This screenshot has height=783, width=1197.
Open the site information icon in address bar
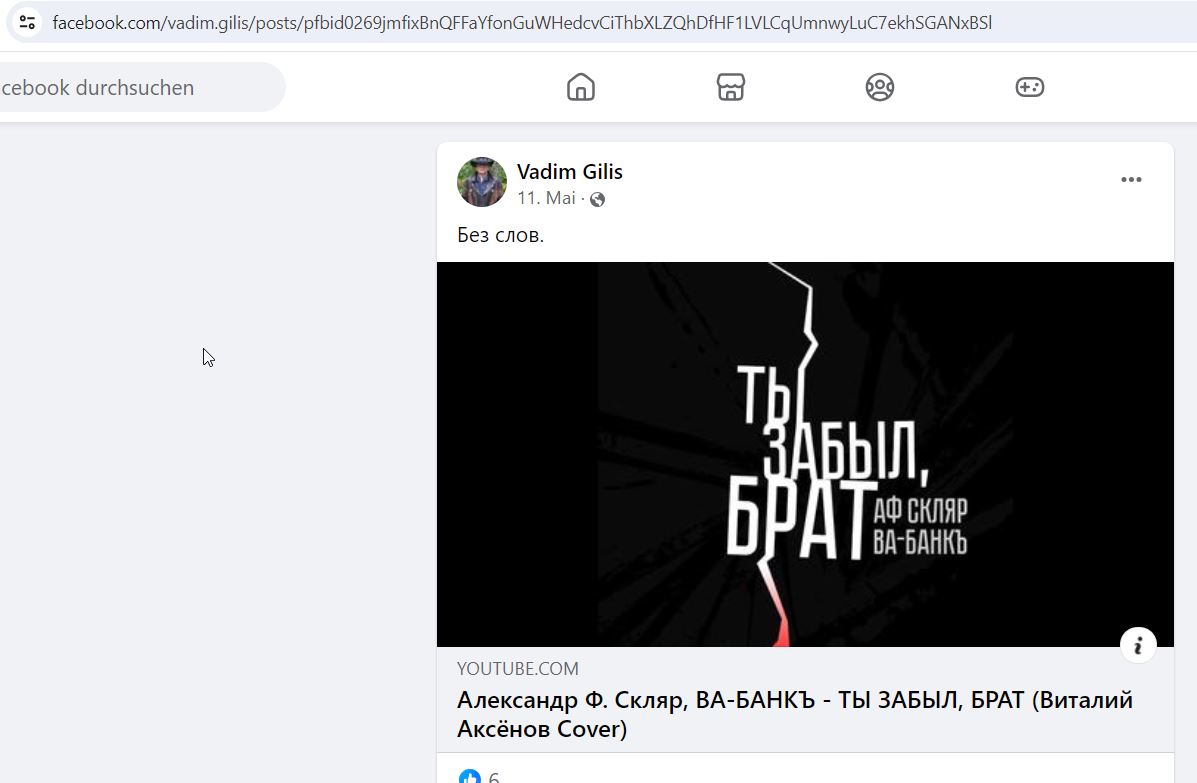27,23
